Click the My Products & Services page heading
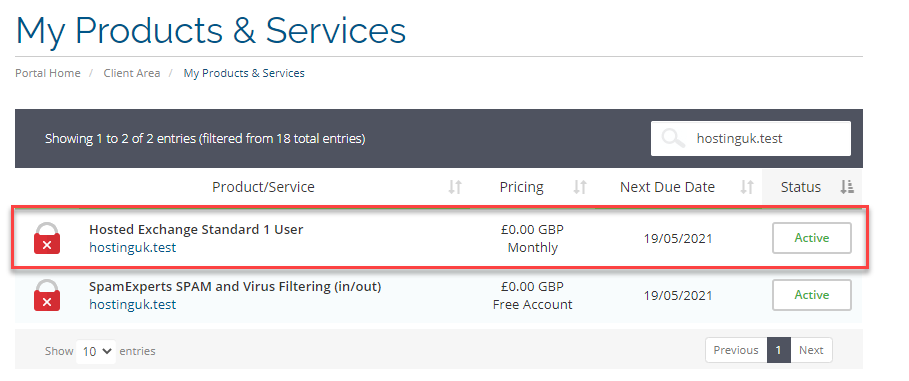The width and height of the screenshot is (909, 381). [x=211, y=30]
